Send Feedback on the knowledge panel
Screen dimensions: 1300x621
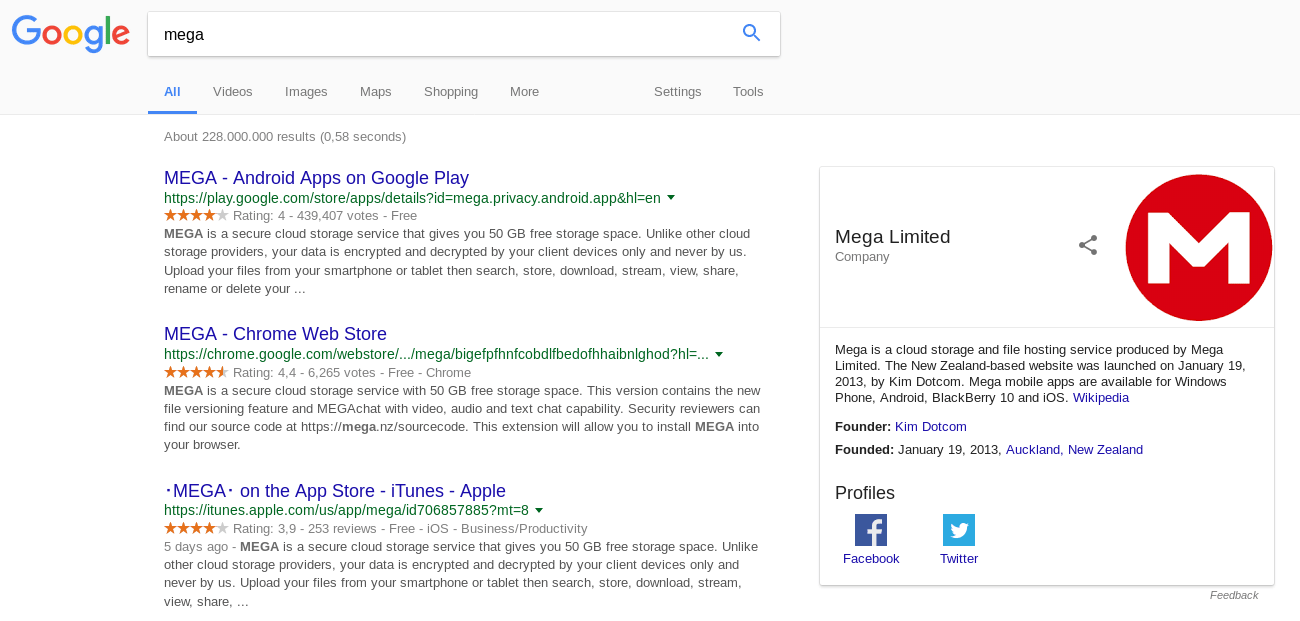pyautogui.click(x=1234, y=595)
